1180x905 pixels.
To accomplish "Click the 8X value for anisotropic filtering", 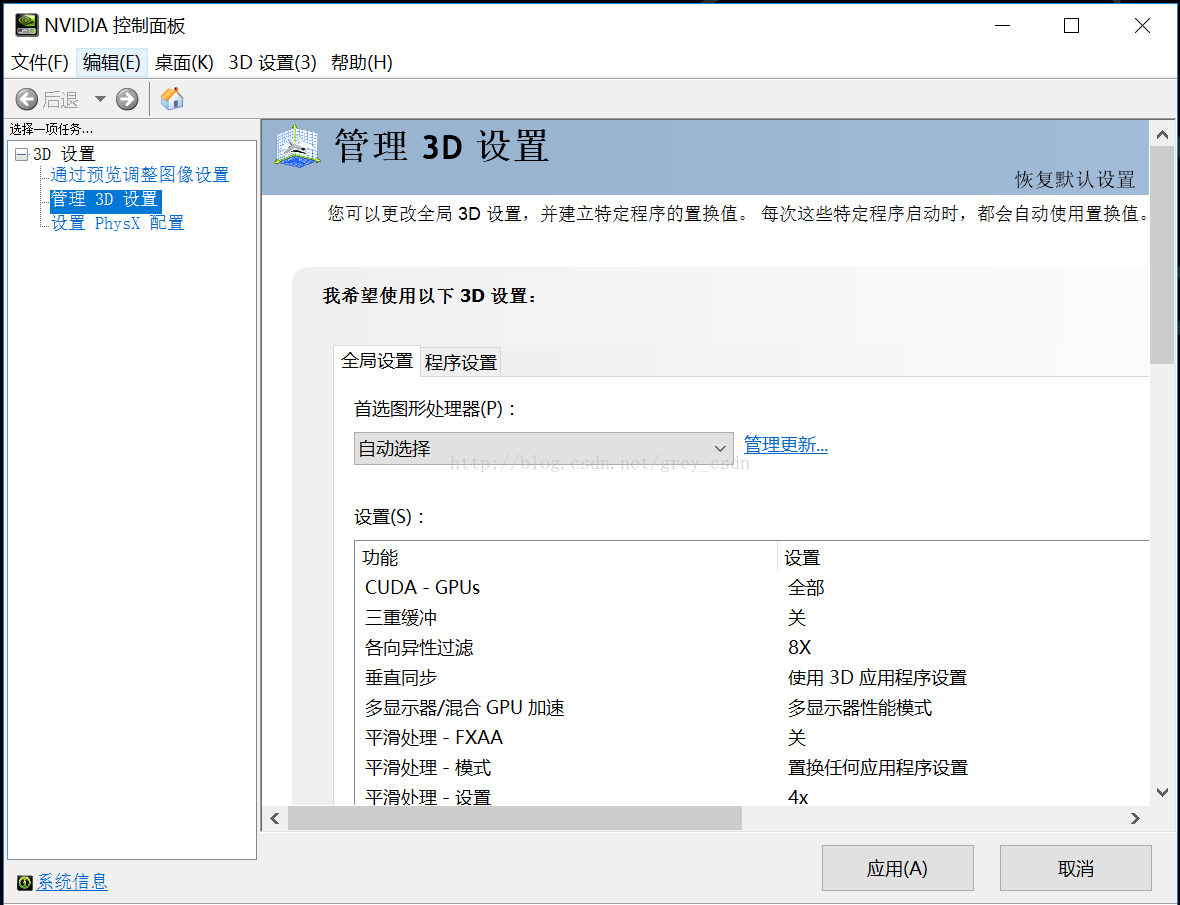I will point(799,648).
